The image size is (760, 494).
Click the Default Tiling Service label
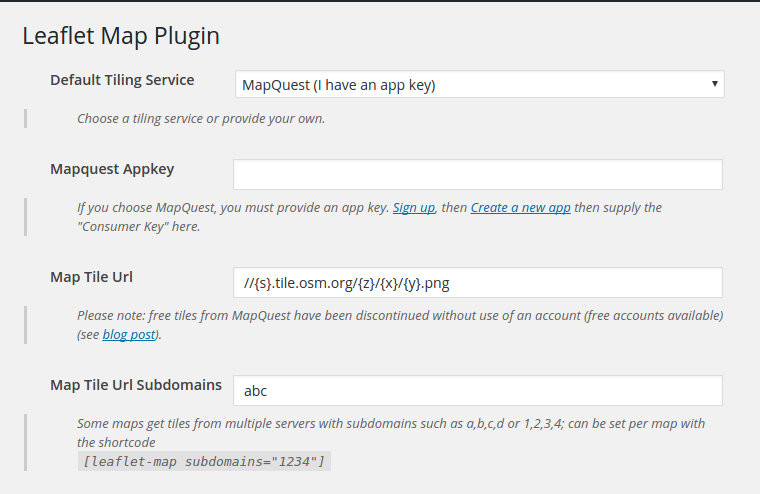[x=122, y=80]
